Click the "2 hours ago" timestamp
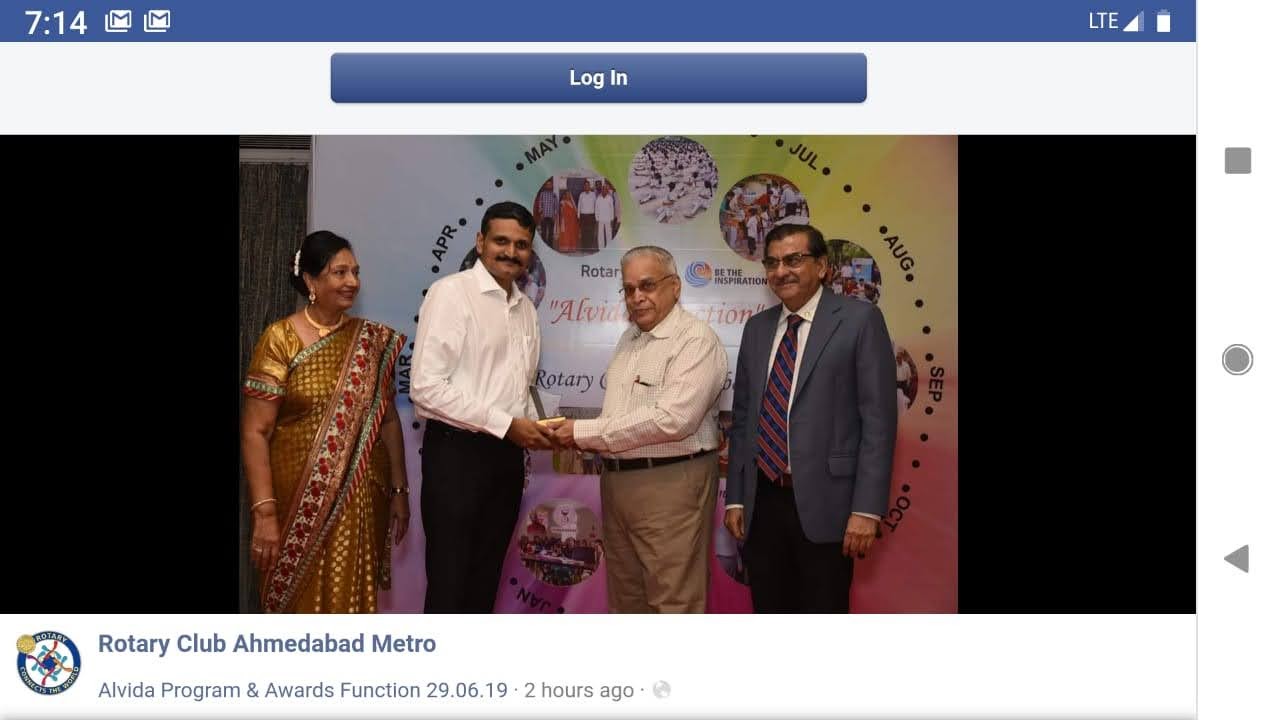The width and height of the screenshot is (1280, 720). click(579, 690)
